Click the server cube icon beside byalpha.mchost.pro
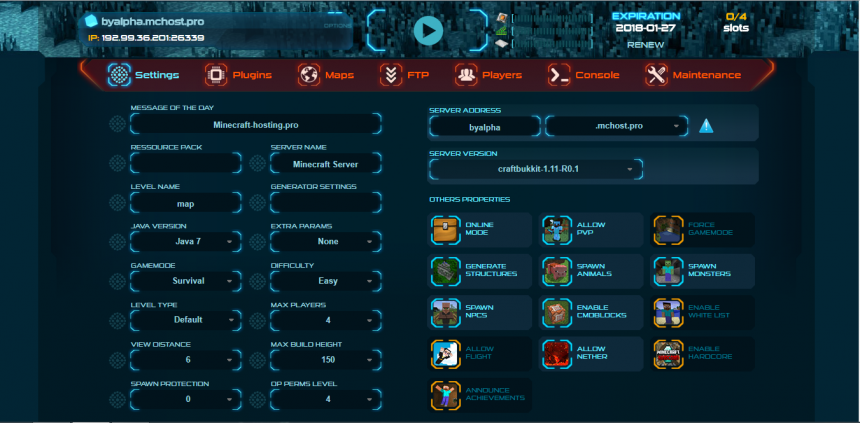Image resolution: width=860 pixels, height=423 pixels. coord(90,21)
